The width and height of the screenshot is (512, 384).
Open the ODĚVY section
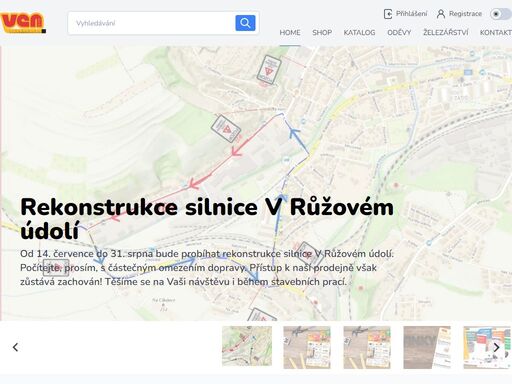click(399, 33)
